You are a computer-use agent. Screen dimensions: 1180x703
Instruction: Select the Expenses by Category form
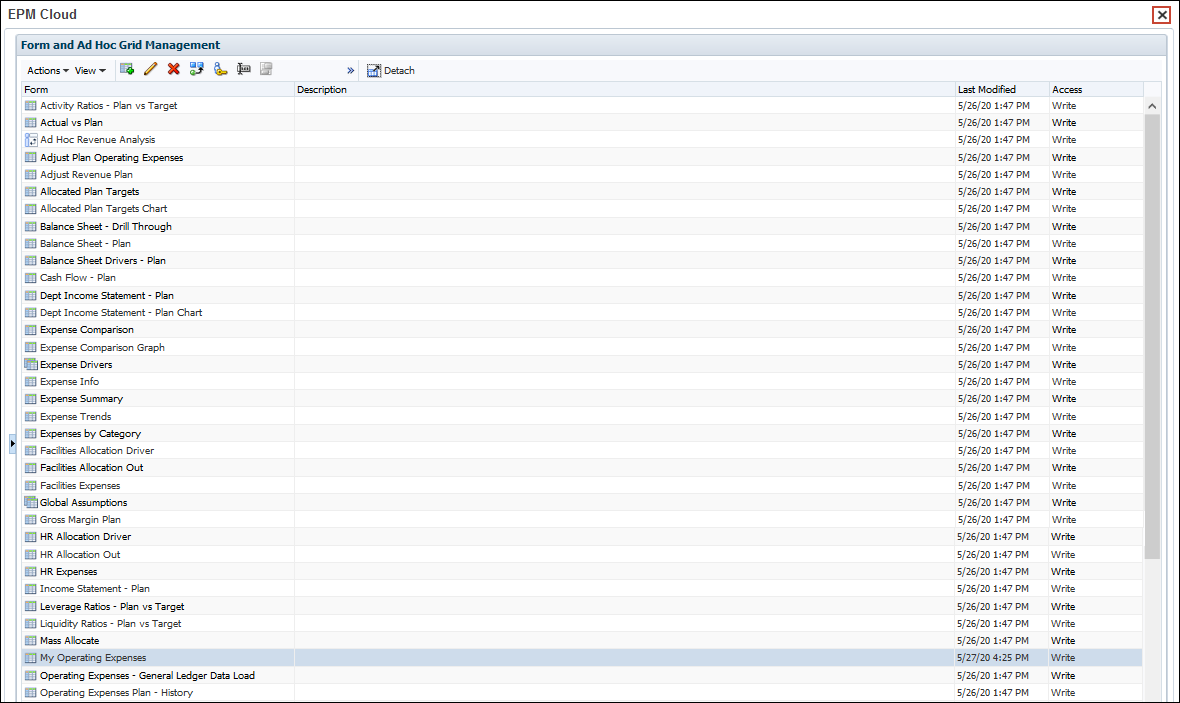coord(90,434)
